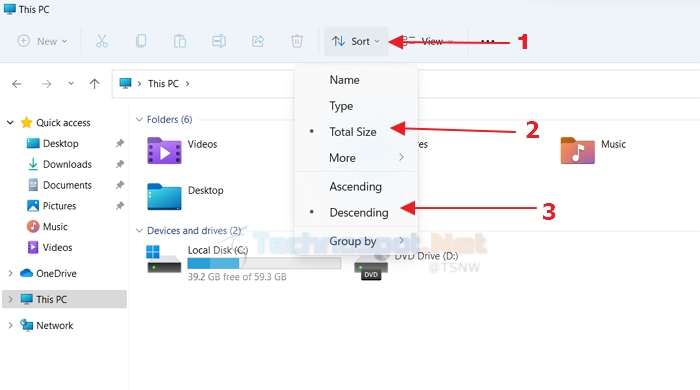Open the Desktop folder icon in Folders
The width and height of the screenshot is (700, 390).
(x=164, y=196)
